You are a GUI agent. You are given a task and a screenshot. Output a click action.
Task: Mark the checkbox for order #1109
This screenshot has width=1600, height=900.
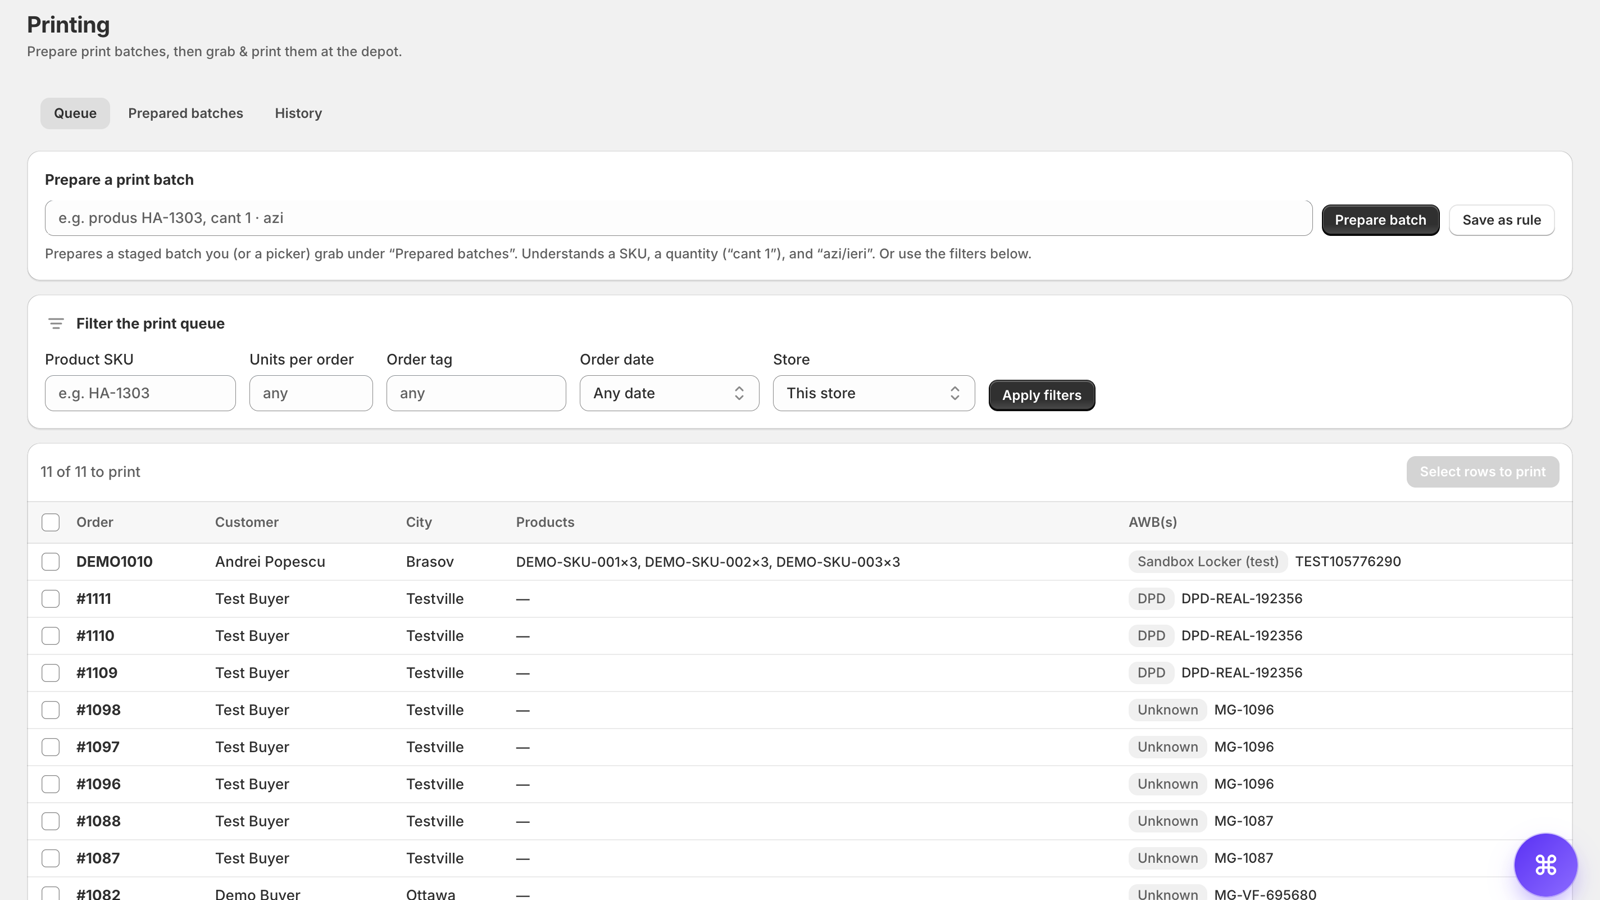click(51, 673)
